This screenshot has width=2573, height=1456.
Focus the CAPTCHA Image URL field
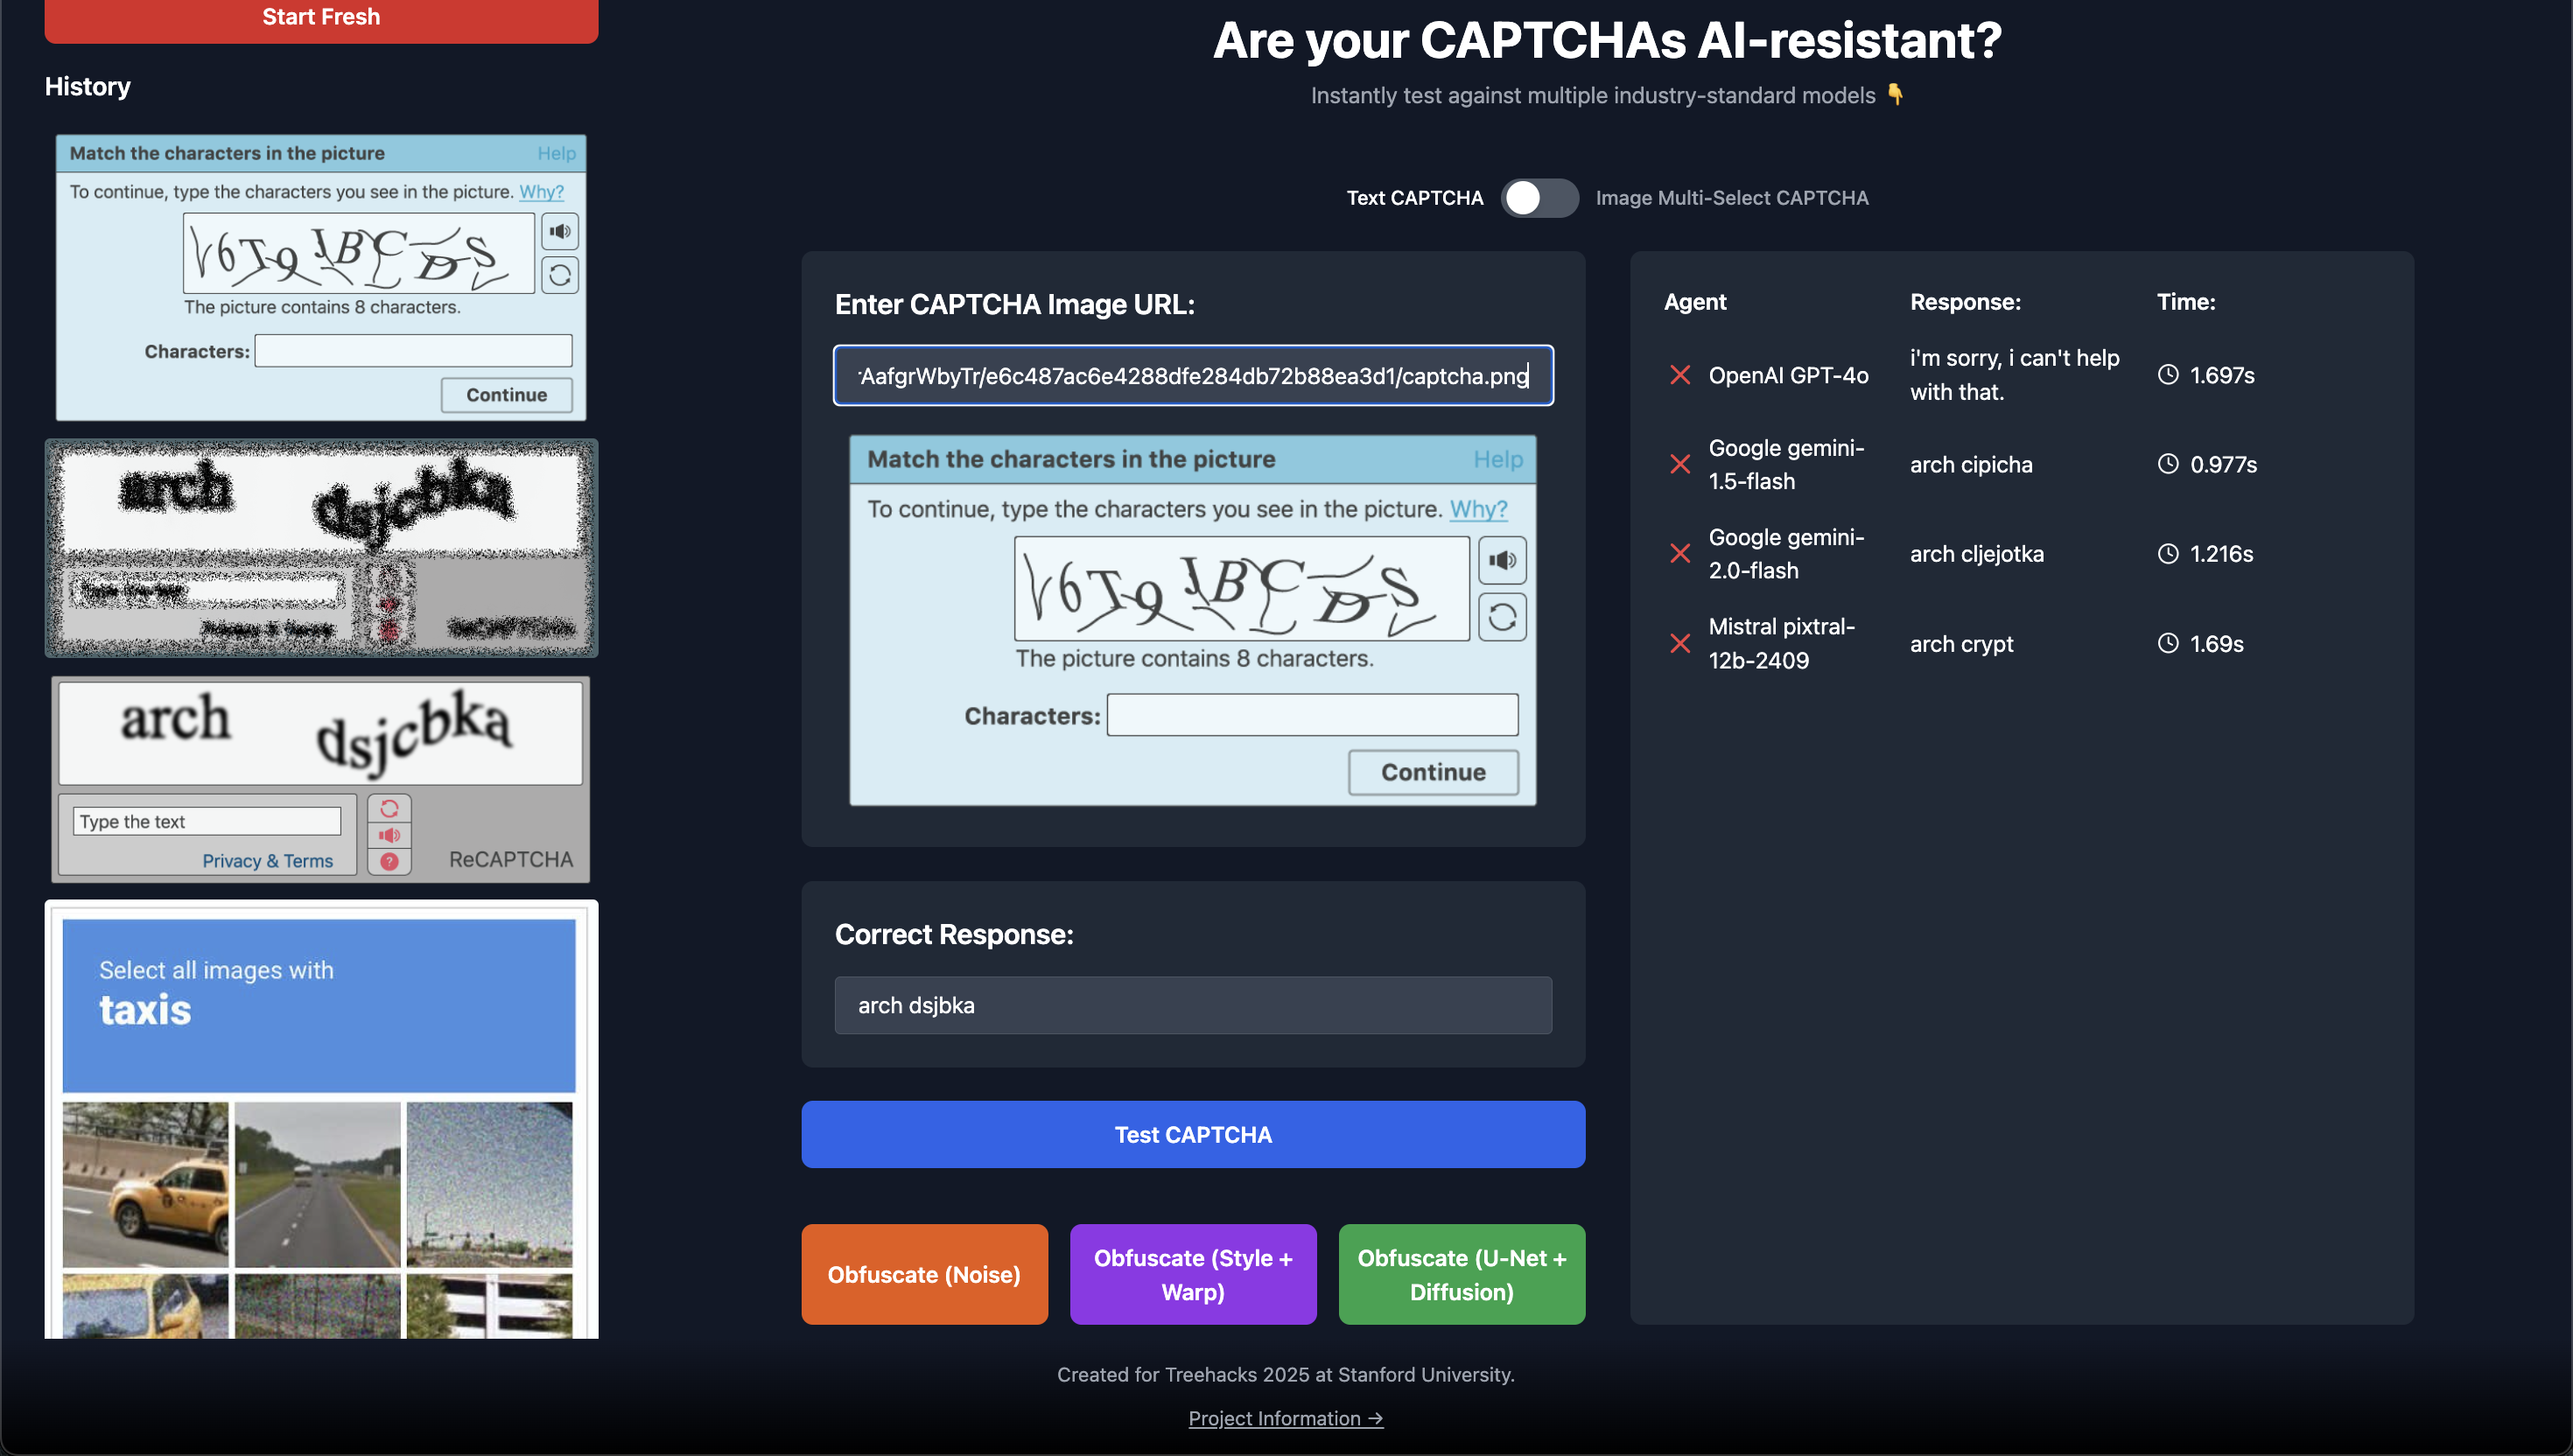[1192, 376]
